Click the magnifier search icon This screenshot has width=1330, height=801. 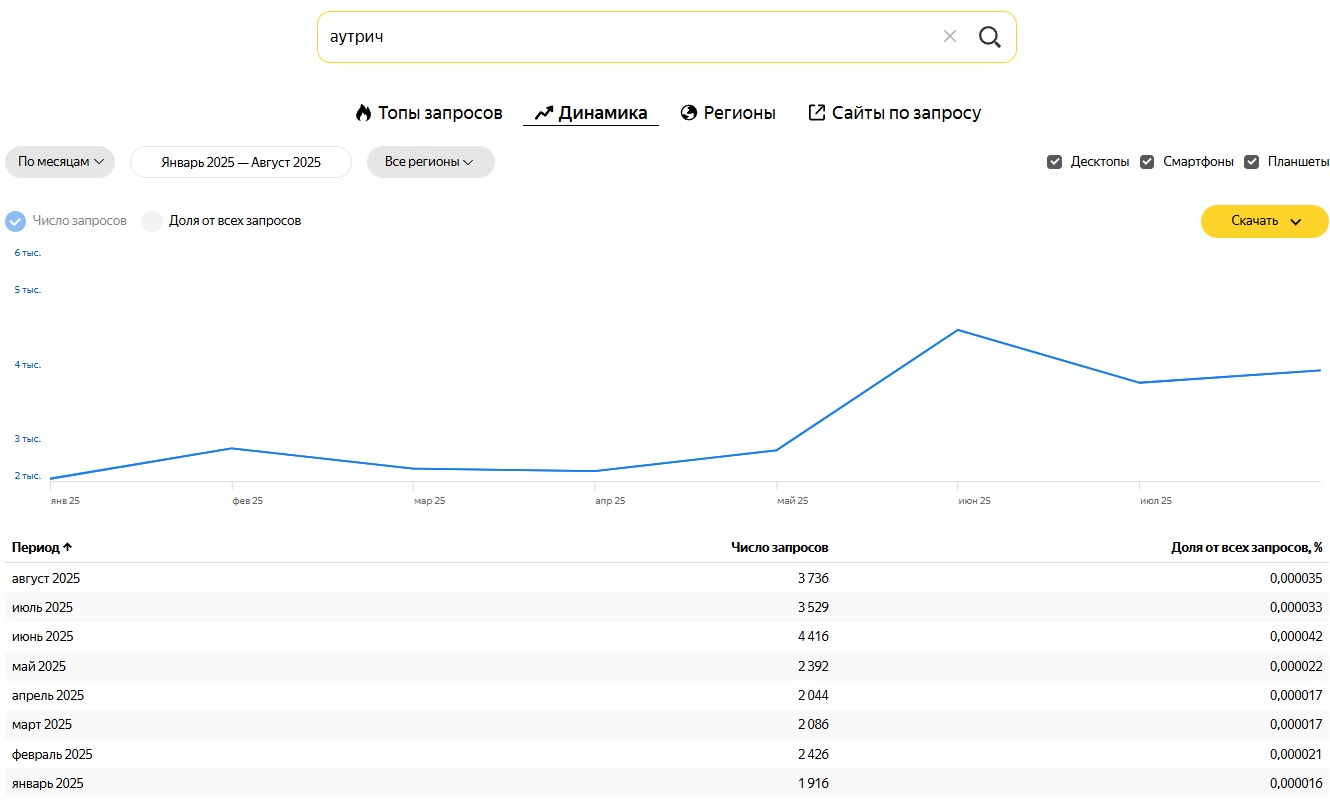pos(989,37)
